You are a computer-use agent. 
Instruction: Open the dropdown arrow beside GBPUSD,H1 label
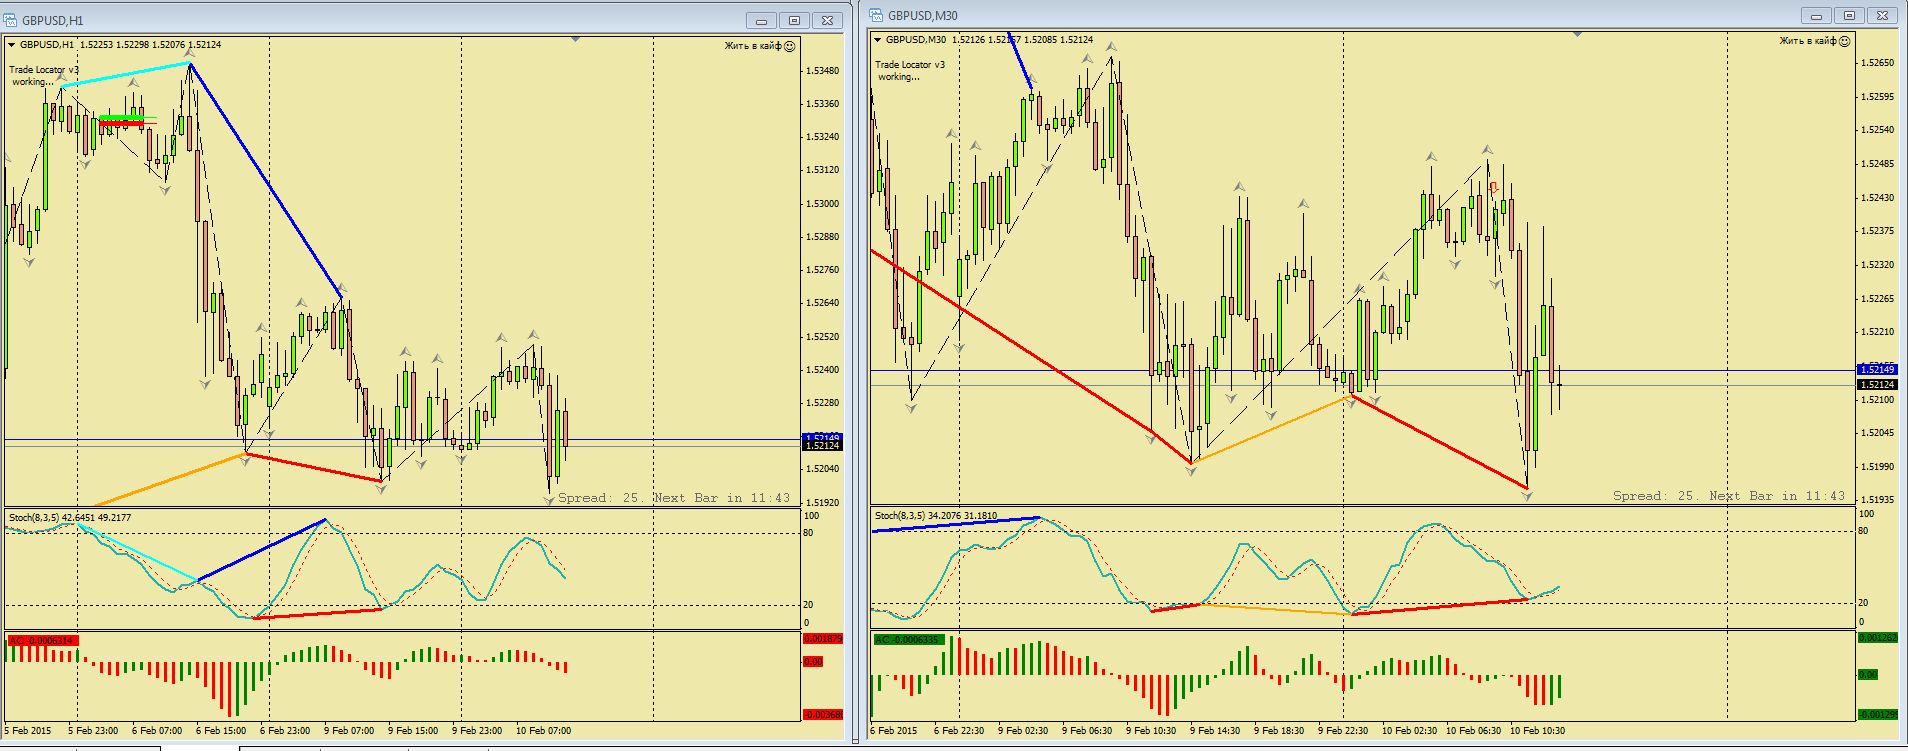[x=12, y=45]
